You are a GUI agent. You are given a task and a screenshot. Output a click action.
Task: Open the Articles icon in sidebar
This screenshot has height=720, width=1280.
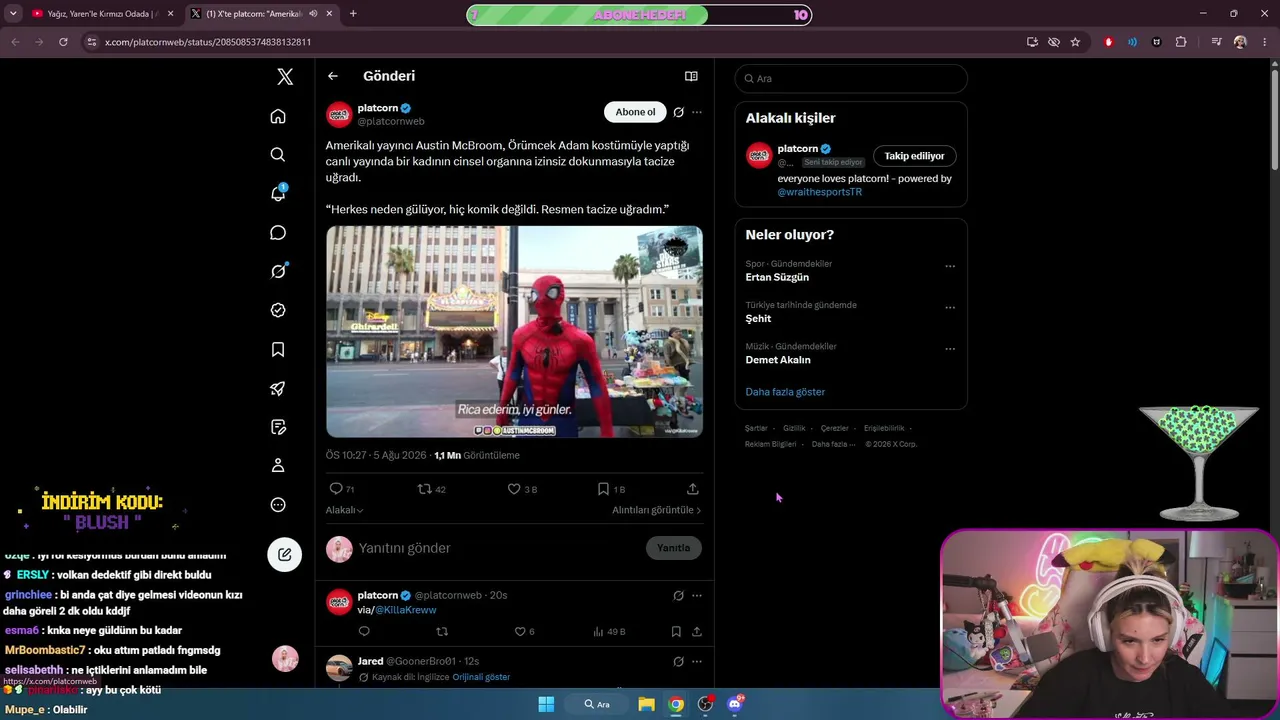[278, 427]
